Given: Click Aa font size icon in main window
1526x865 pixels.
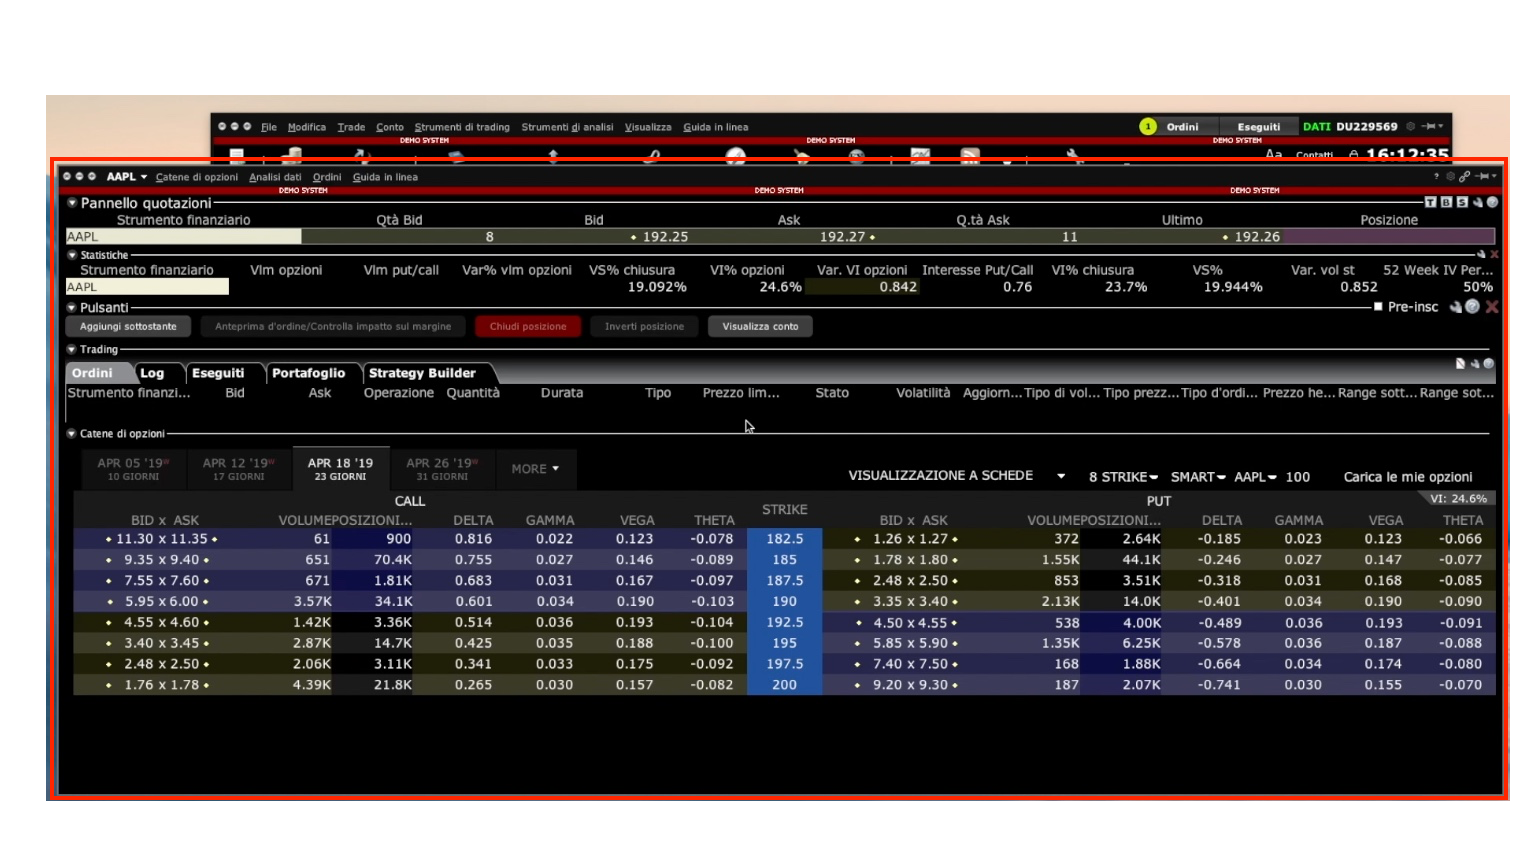Looking at the screenshot, I should [1274, 154].
